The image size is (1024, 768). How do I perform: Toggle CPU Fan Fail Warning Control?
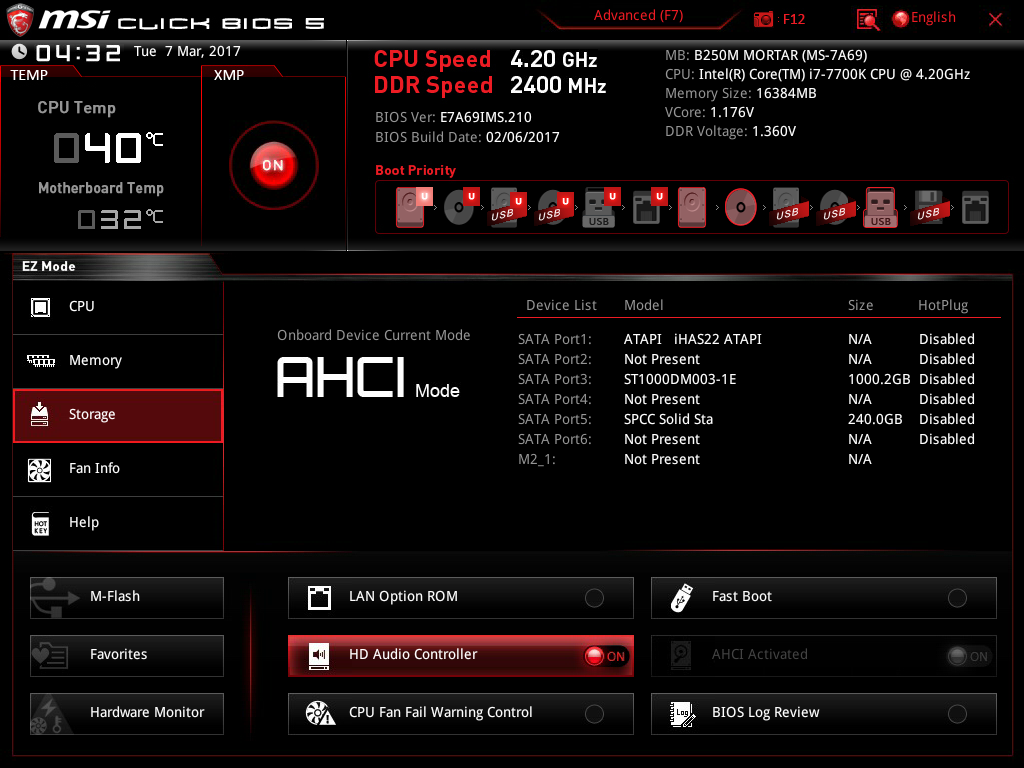click(x=594, y=714)
